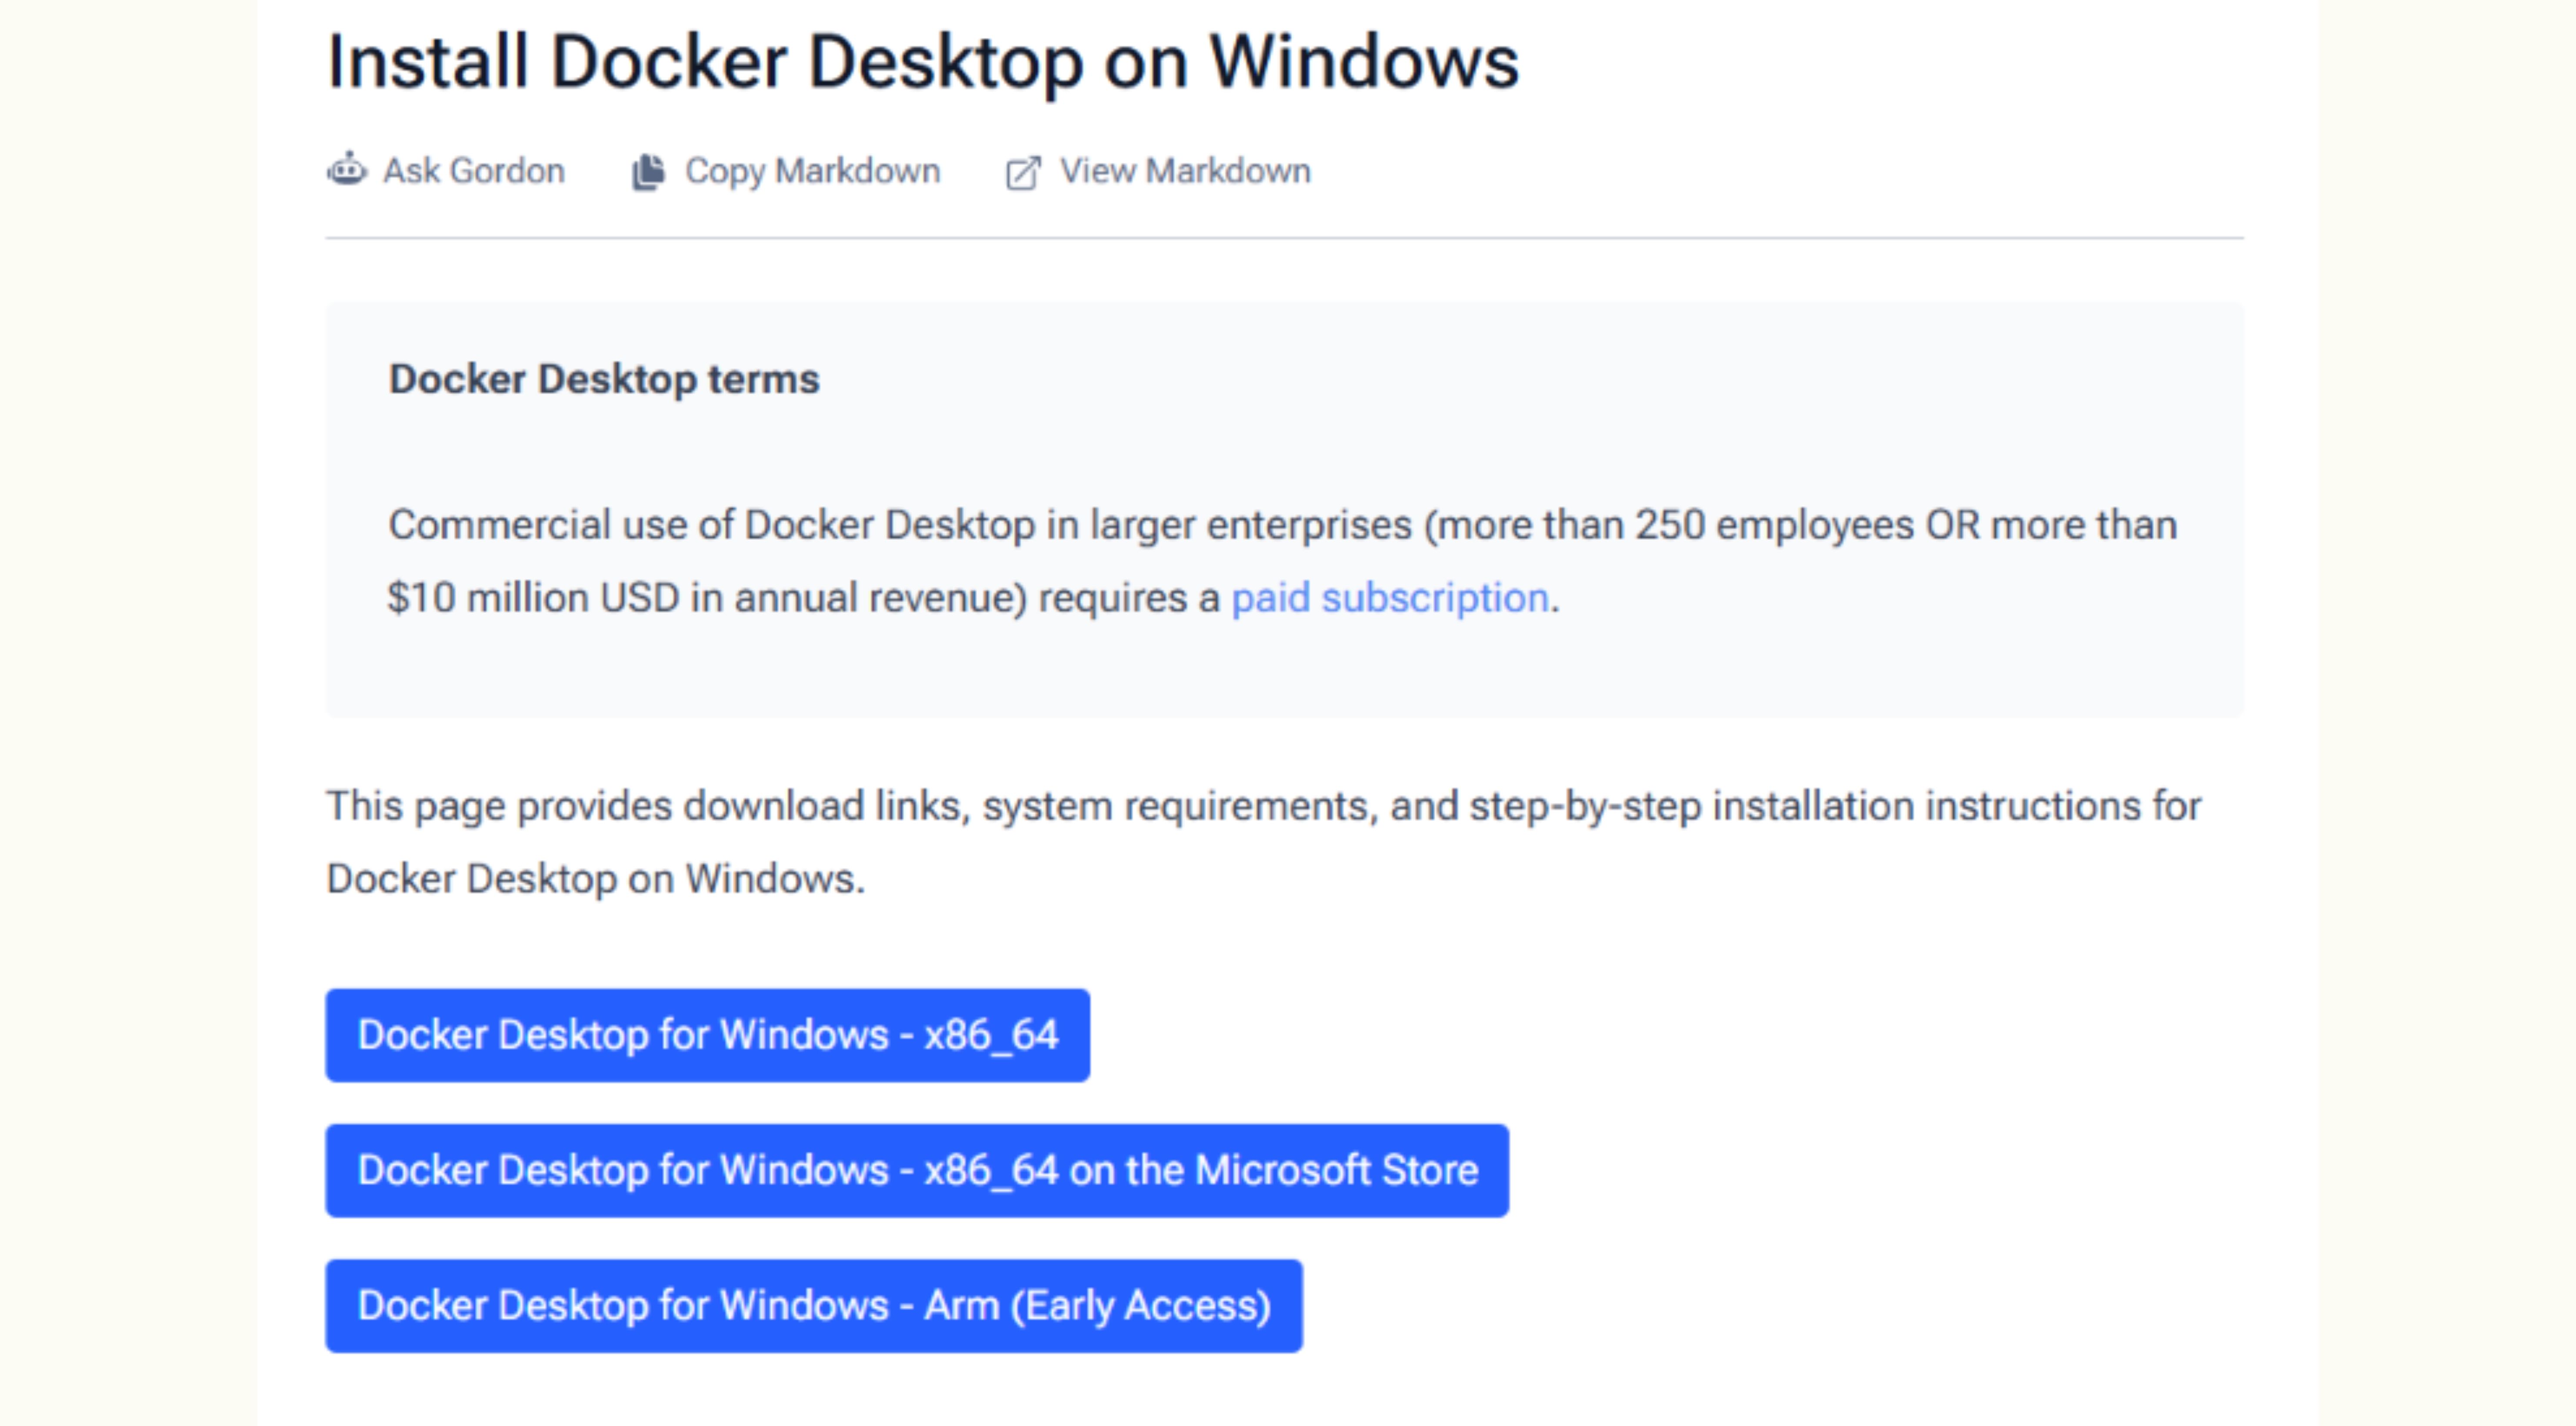Click the sentence 'This page provides download links'
2576x1426 pixels.
pyautogui.click(x=648, y=806)
